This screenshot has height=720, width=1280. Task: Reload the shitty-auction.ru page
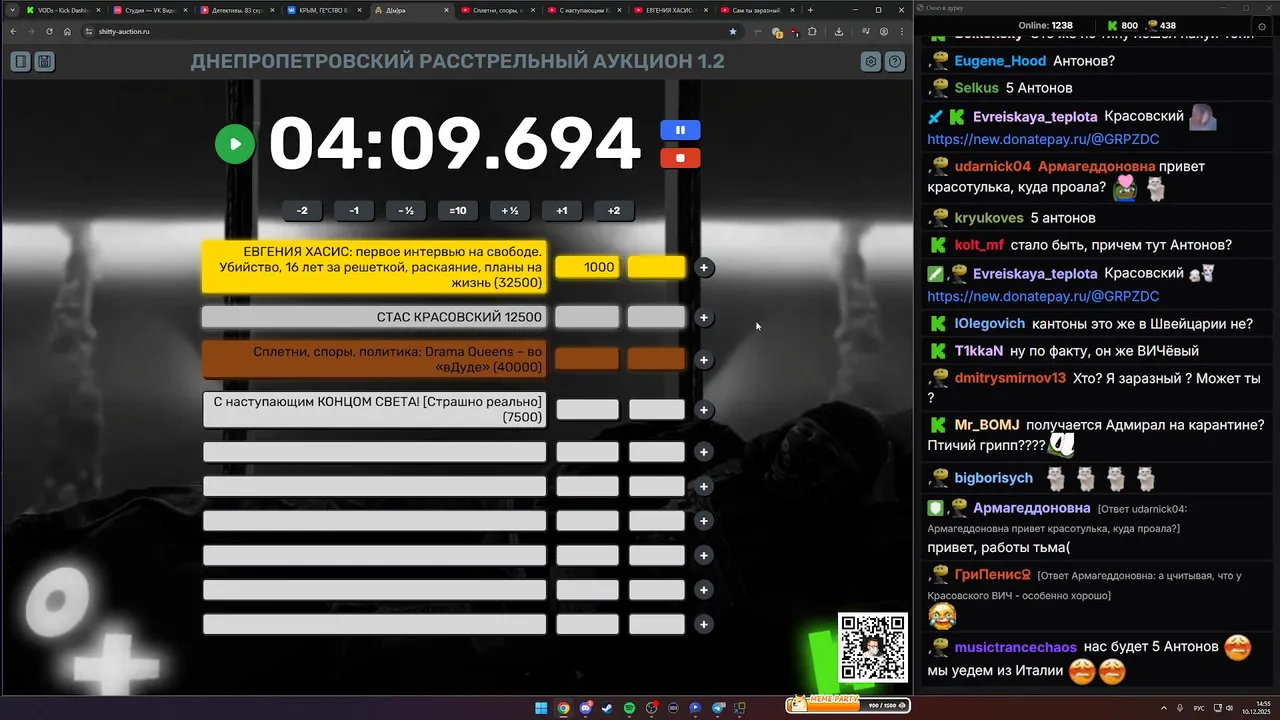(x=49, y=31)
